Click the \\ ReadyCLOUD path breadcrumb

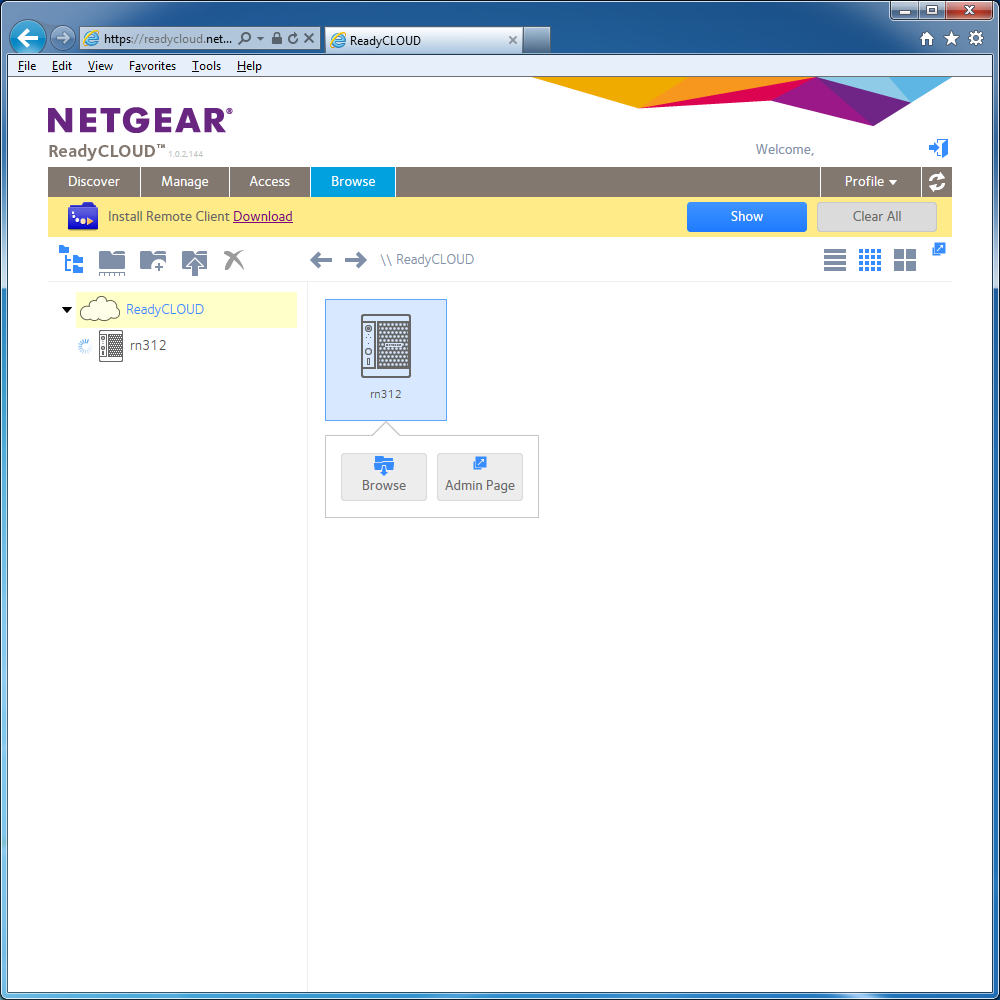[x=427, y=260]
